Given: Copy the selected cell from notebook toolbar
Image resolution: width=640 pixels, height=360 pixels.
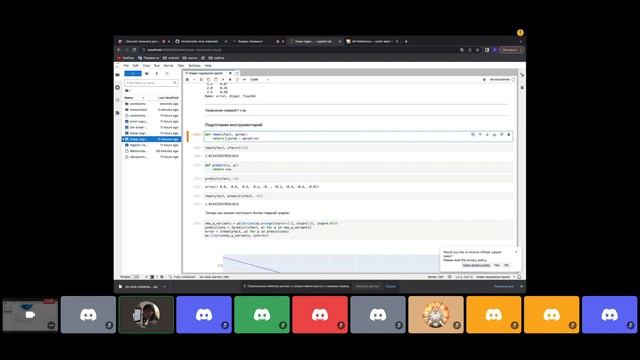Looking at the screenshot, I should click(x=209, y=80).
